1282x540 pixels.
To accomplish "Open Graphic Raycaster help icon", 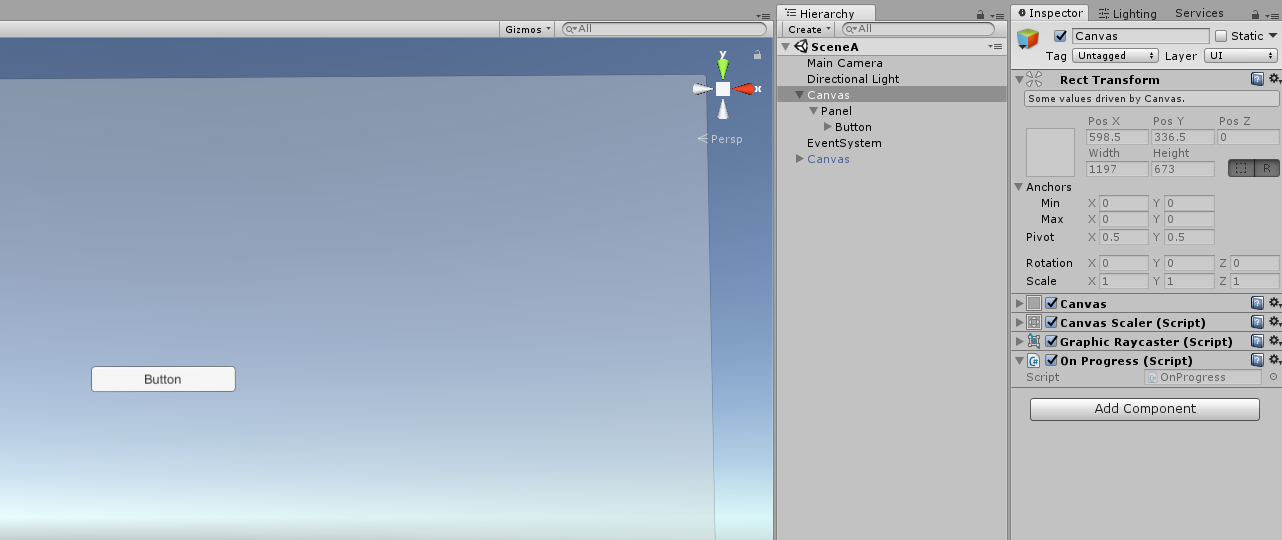I will (1257, 341).
